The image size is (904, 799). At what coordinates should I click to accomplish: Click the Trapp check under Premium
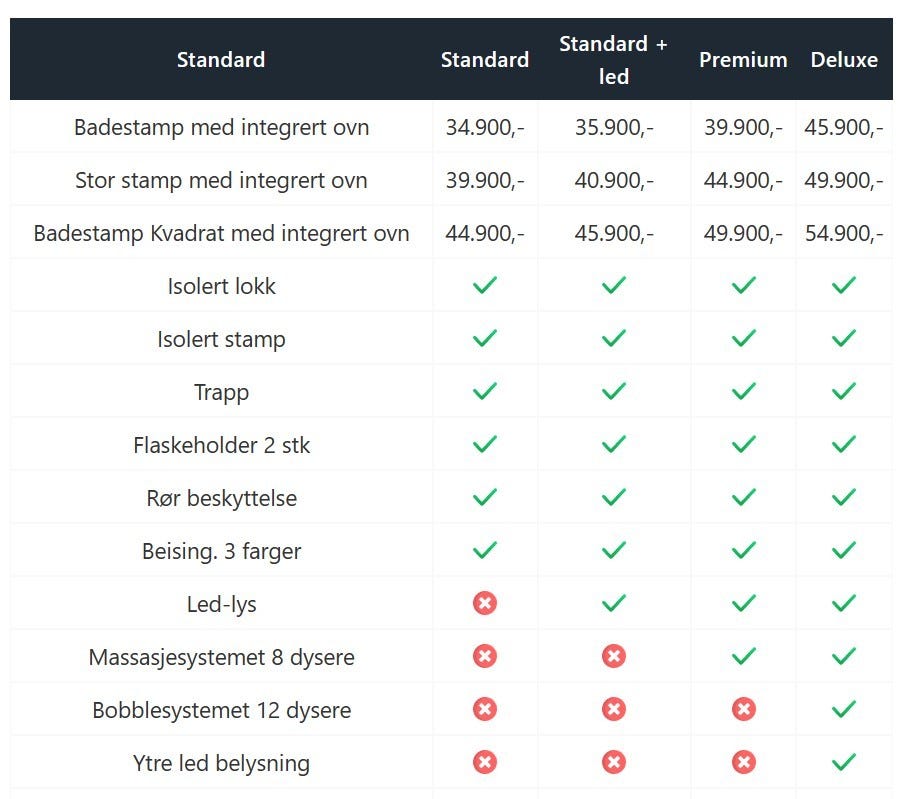743,391
